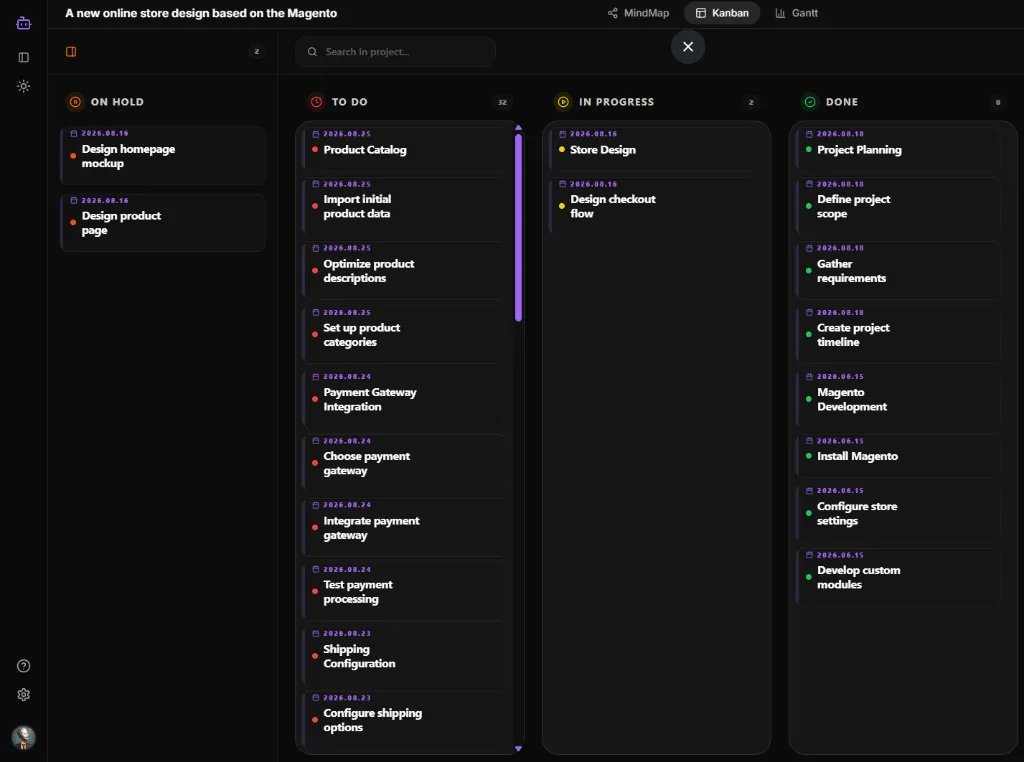The image size is (1024, 762).
Task: Open Import initial product data card
Action: point(403,206)
